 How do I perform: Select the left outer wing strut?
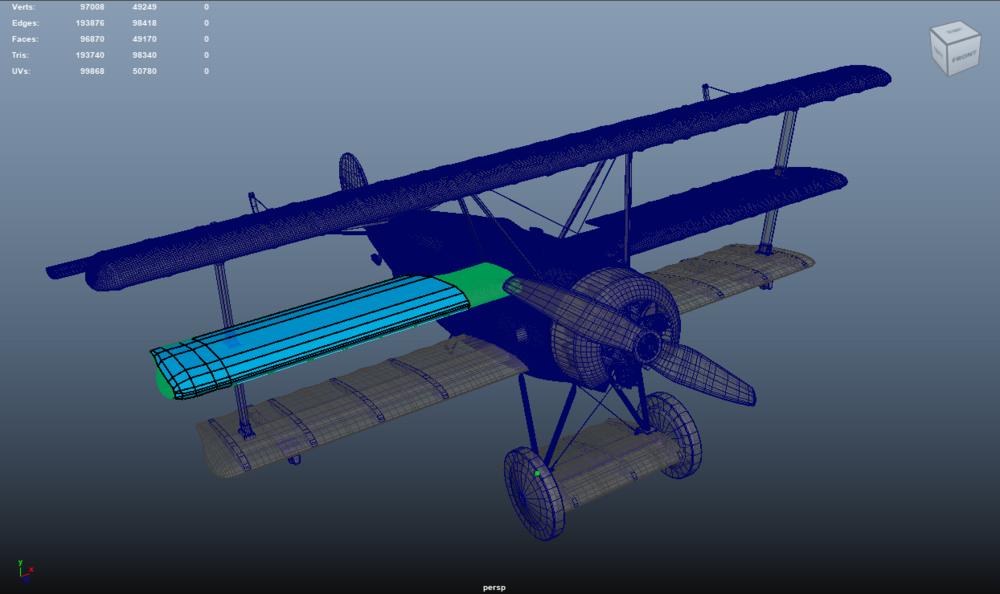pos(233,350)
